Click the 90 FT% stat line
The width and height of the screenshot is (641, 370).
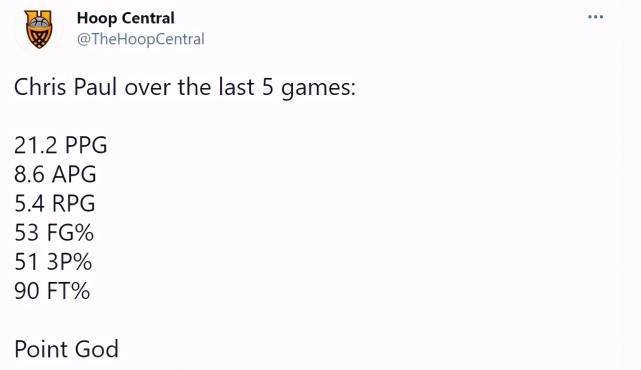click(52, 291)
